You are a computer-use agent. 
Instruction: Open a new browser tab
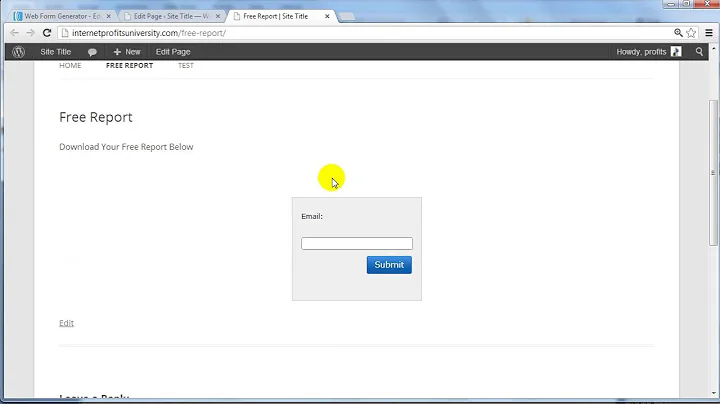(347, 17)
